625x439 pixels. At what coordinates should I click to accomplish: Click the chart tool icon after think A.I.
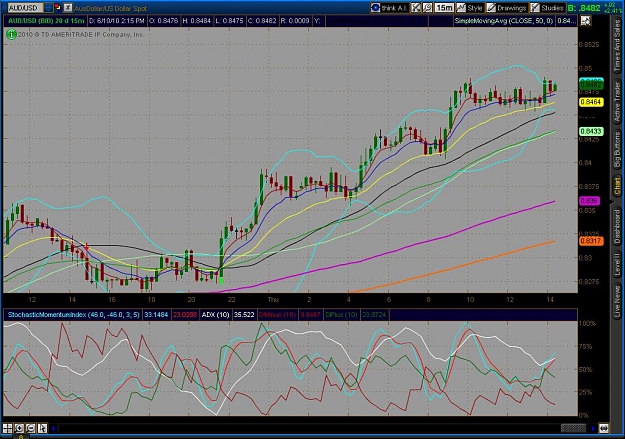pos(416,8)
